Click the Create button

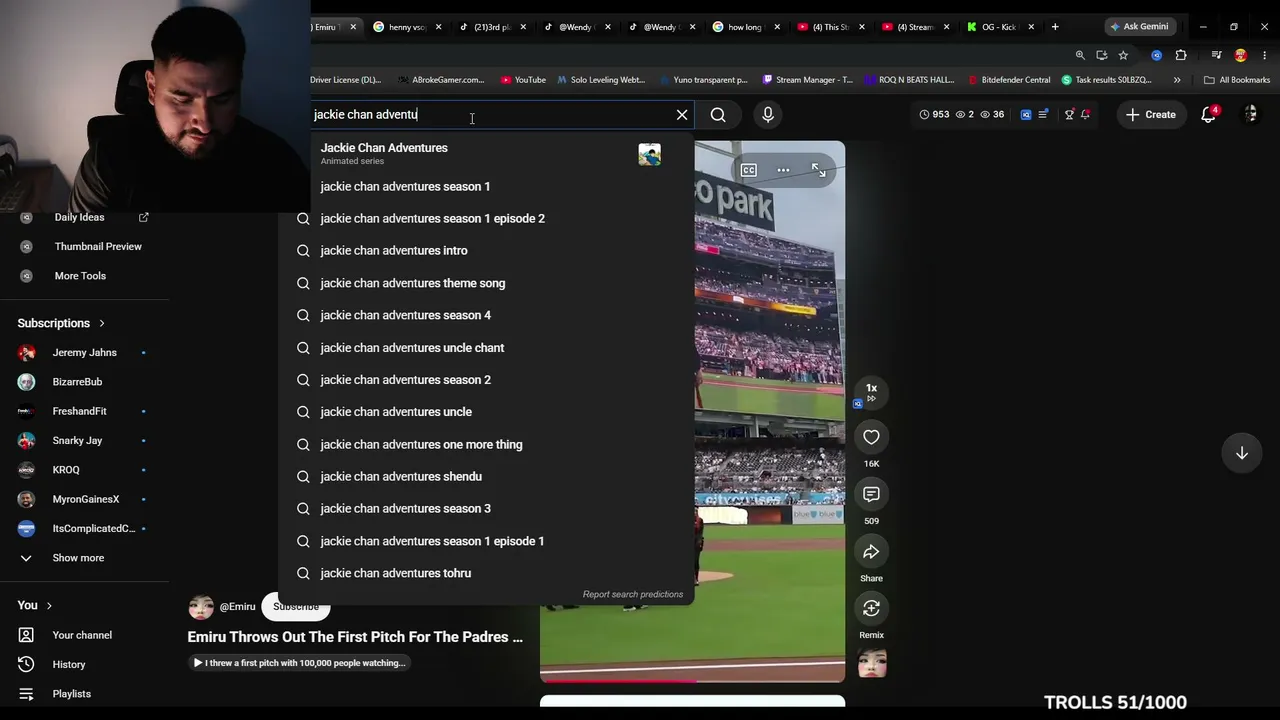1151,114
